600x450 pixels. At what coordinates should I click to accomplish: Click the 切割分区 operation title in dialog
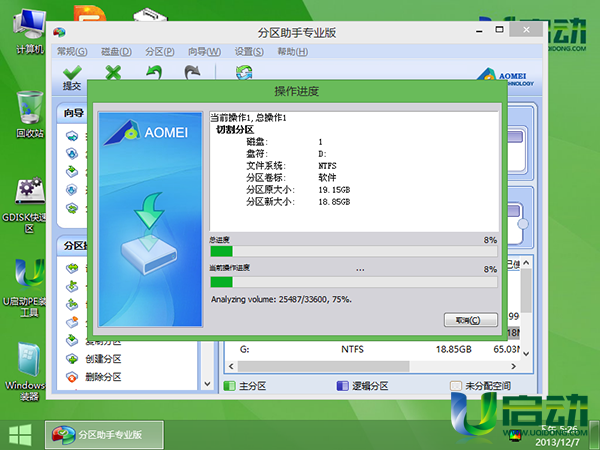click(x=235, y=130)
